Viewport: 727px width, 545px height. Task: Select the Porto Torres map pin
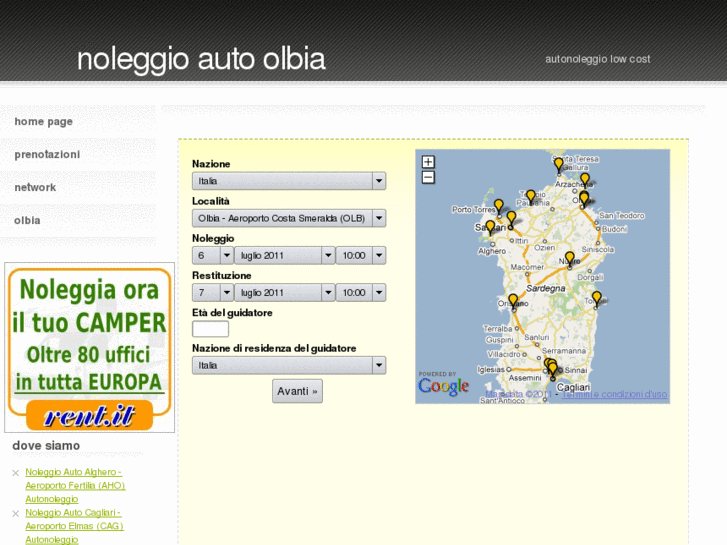pyautogui.click(x=497, y=206)
